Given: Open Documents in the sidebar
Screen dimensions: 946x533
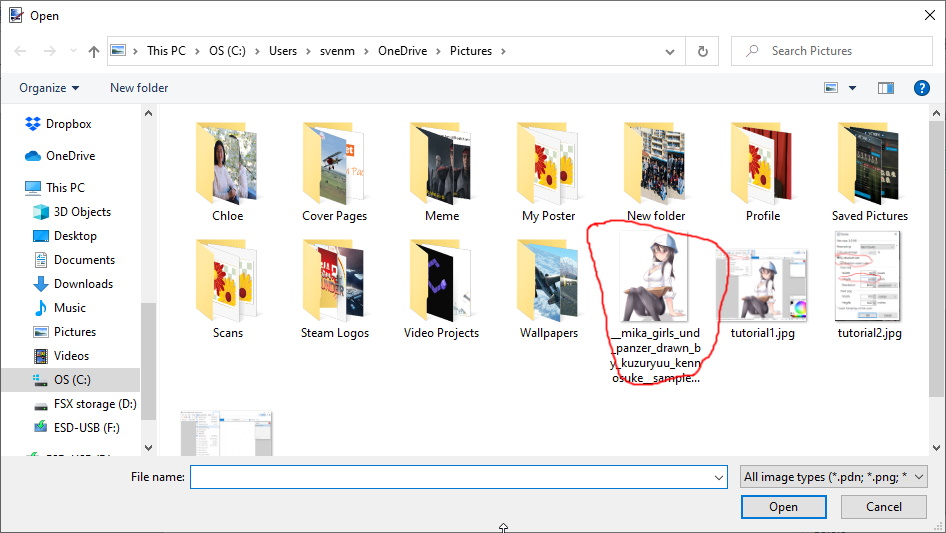Looking at the screenshot, I should [74, 260].
